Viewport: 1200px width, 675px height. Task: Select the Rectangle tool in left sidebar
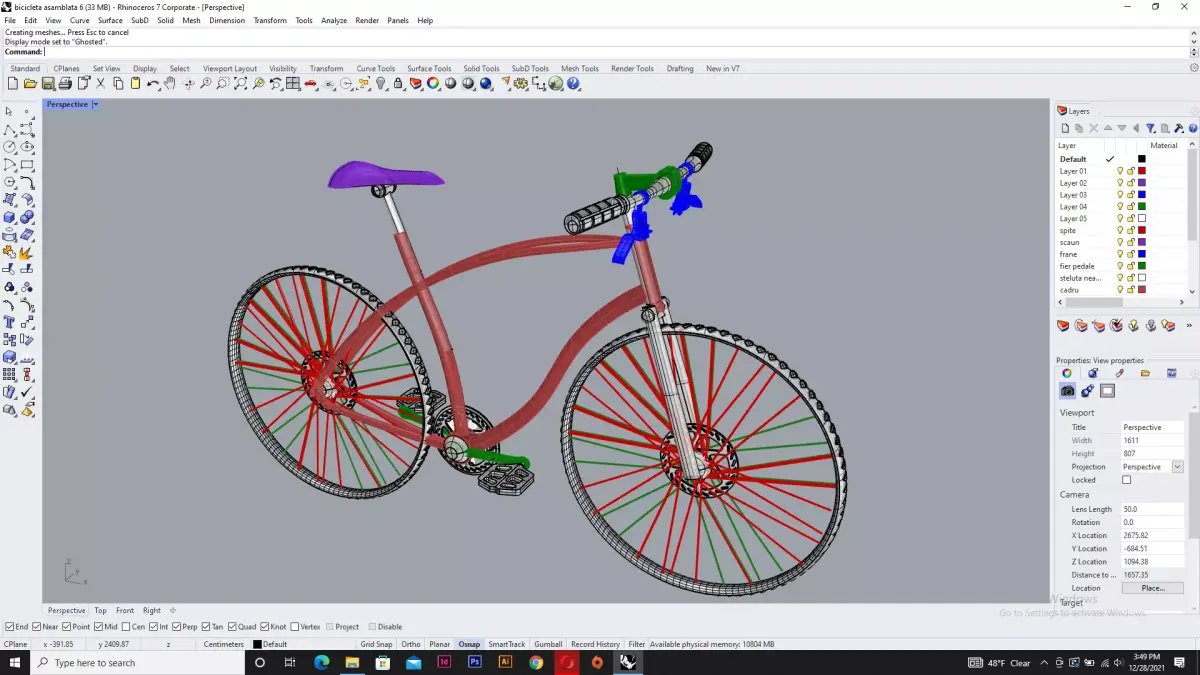click(27, 165)
